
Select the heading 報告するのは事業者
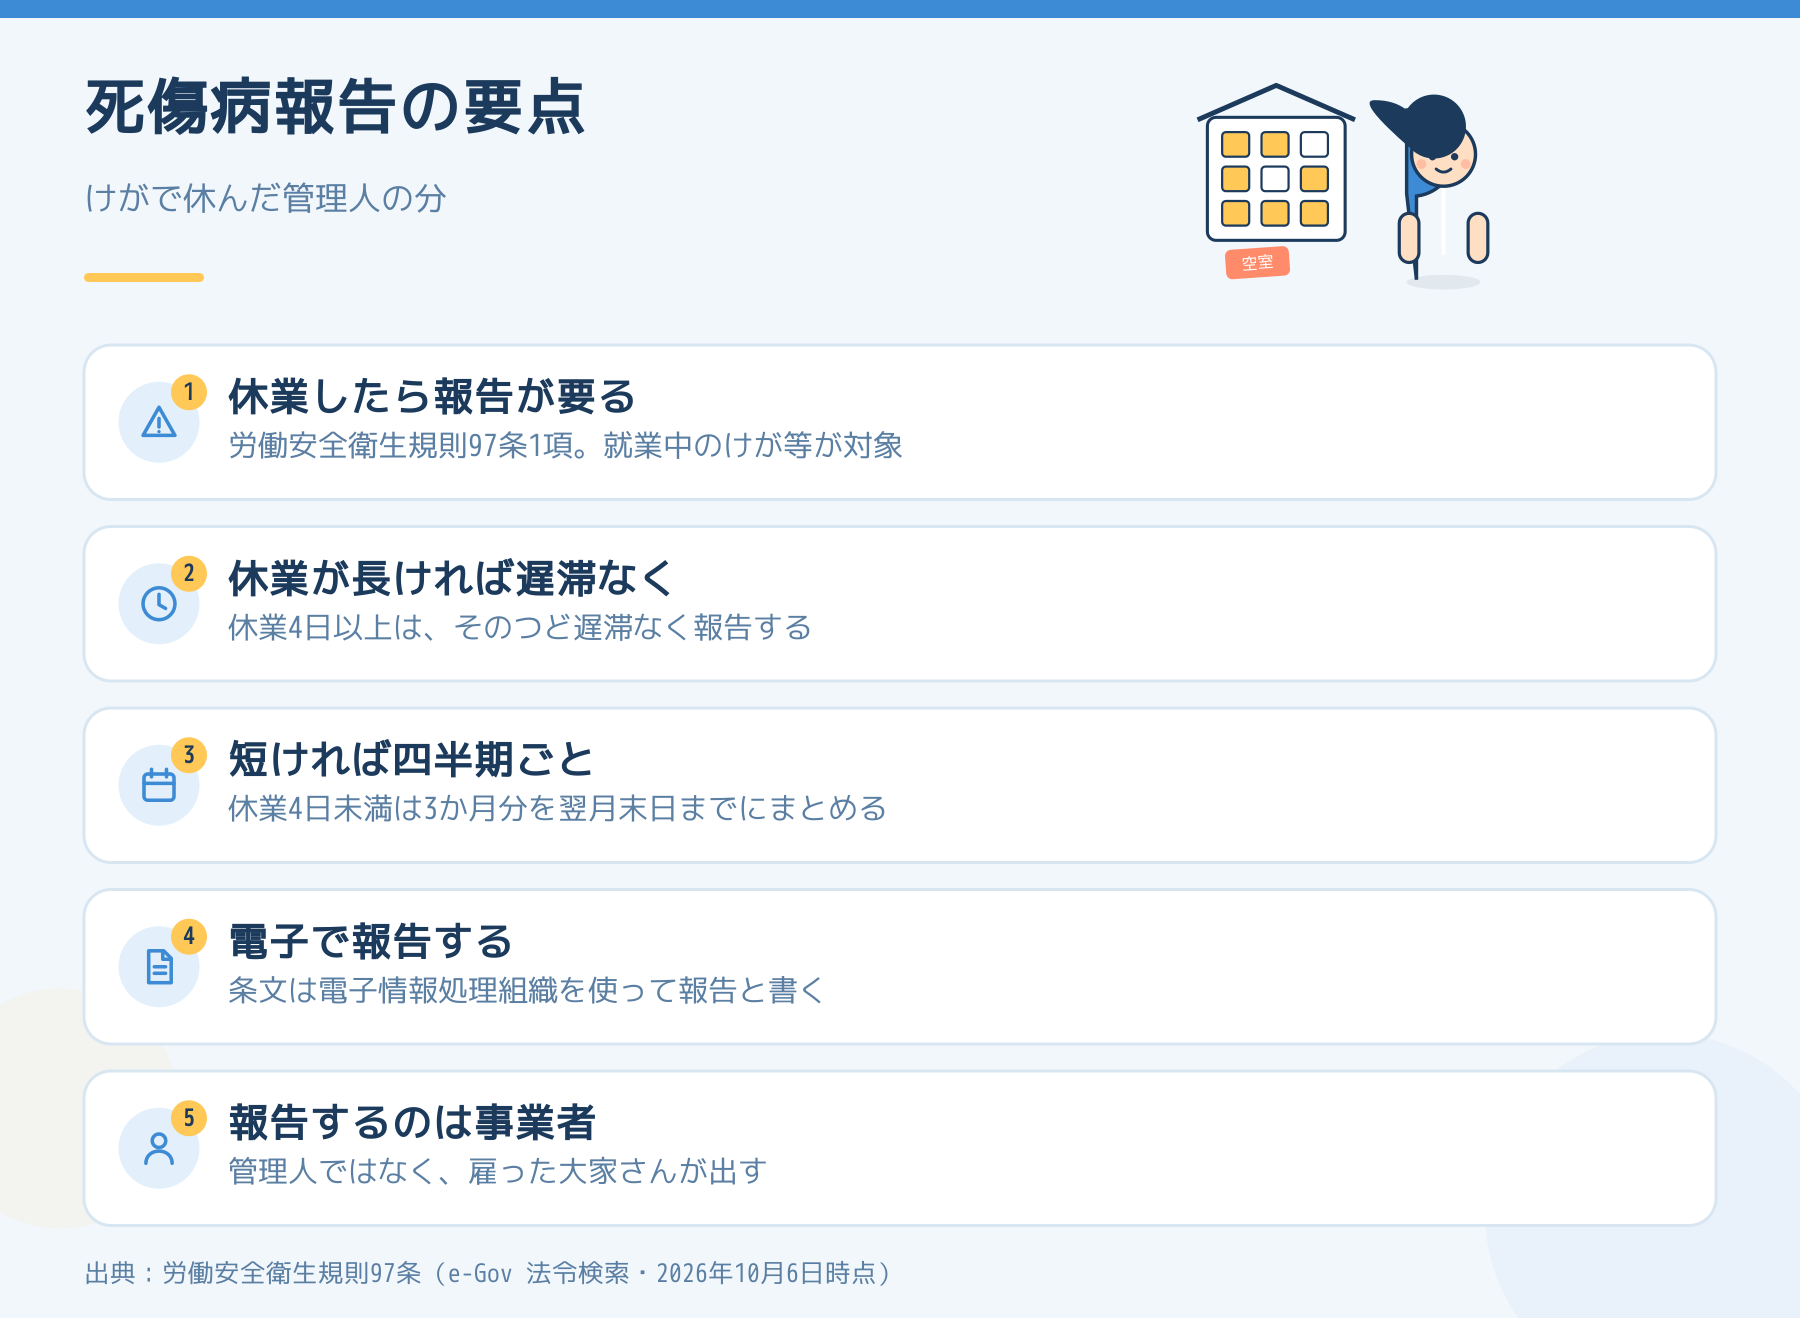pyautogui.click(x=412, y=1123)
